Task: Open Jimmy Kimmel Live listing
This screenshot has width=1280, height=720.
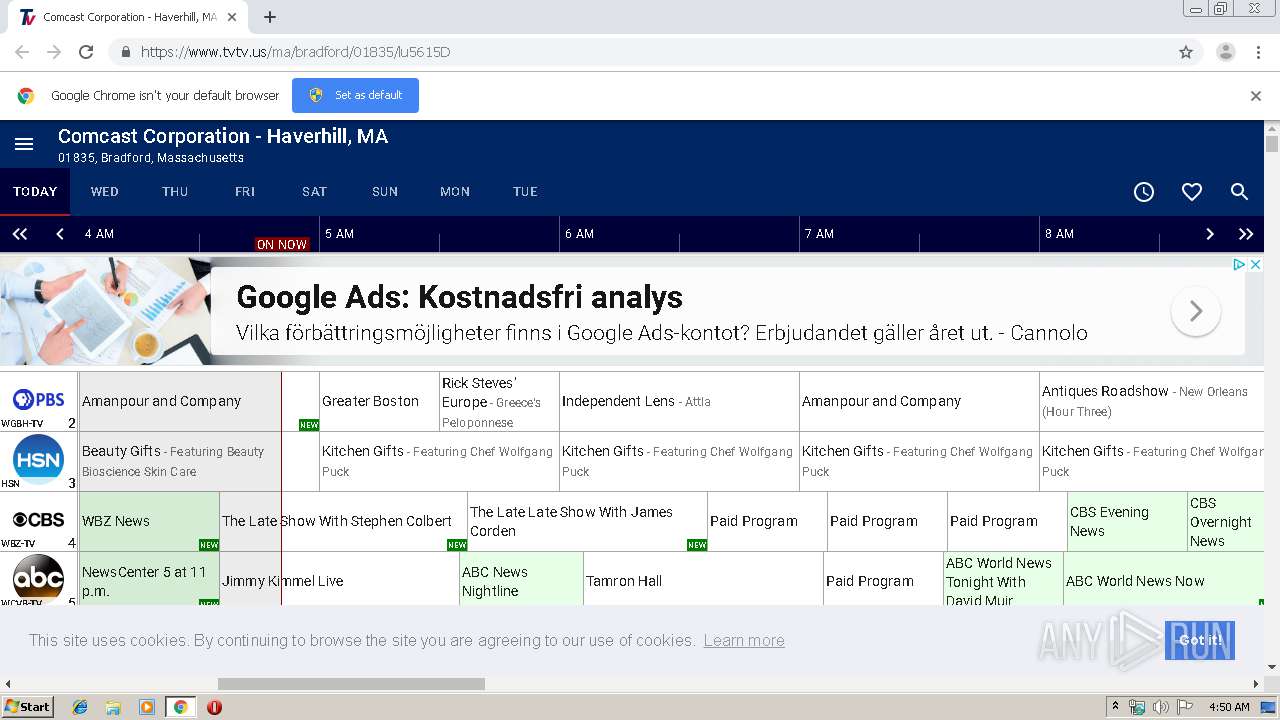Action: (x=339, y=580)
